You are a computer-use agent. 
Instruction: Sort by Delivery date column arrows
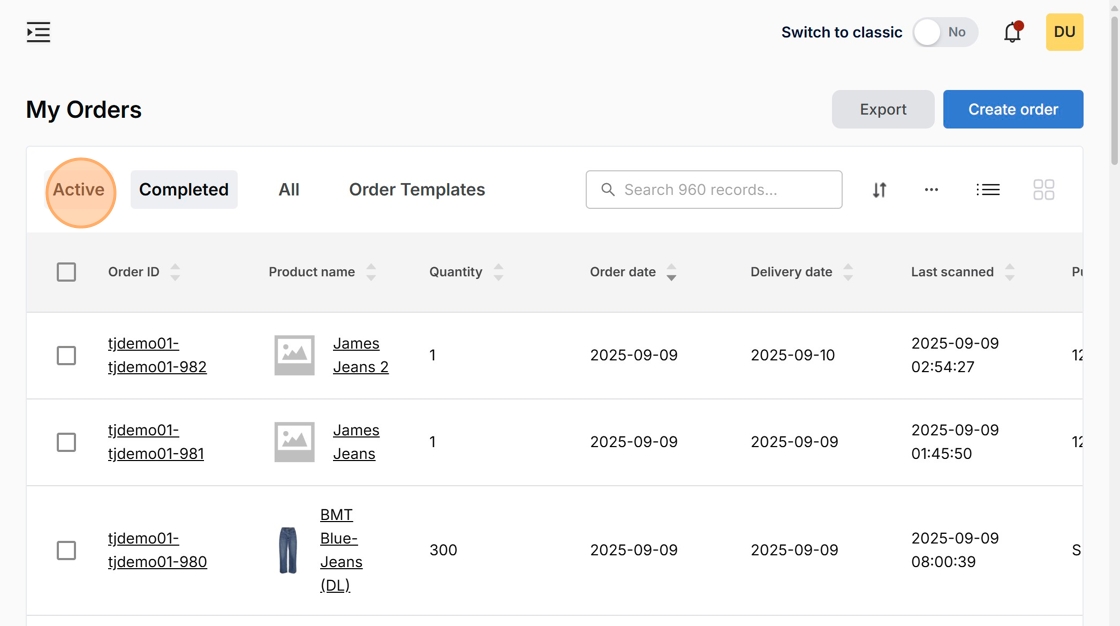coord(848,272)
